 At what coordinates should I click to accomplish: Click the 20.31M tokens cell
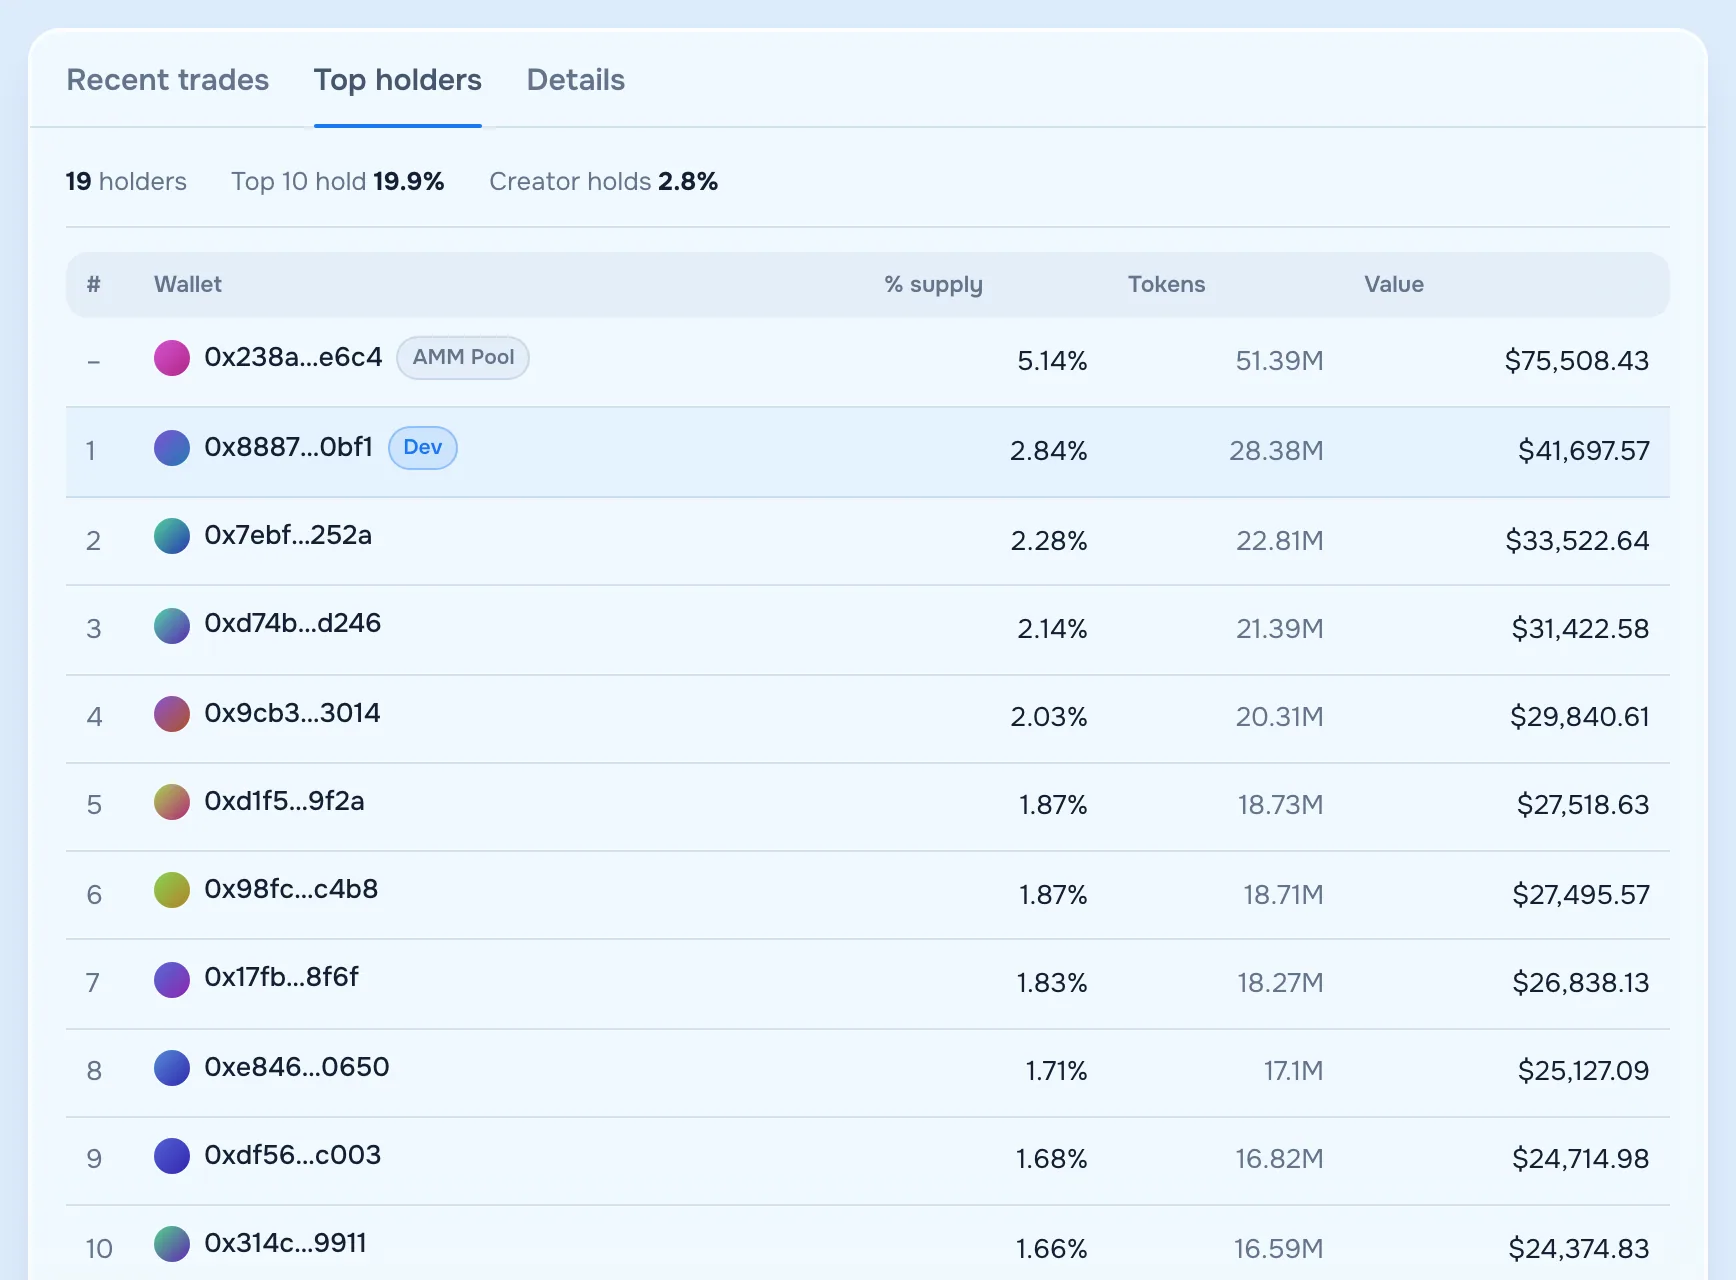pos(1280,717)
